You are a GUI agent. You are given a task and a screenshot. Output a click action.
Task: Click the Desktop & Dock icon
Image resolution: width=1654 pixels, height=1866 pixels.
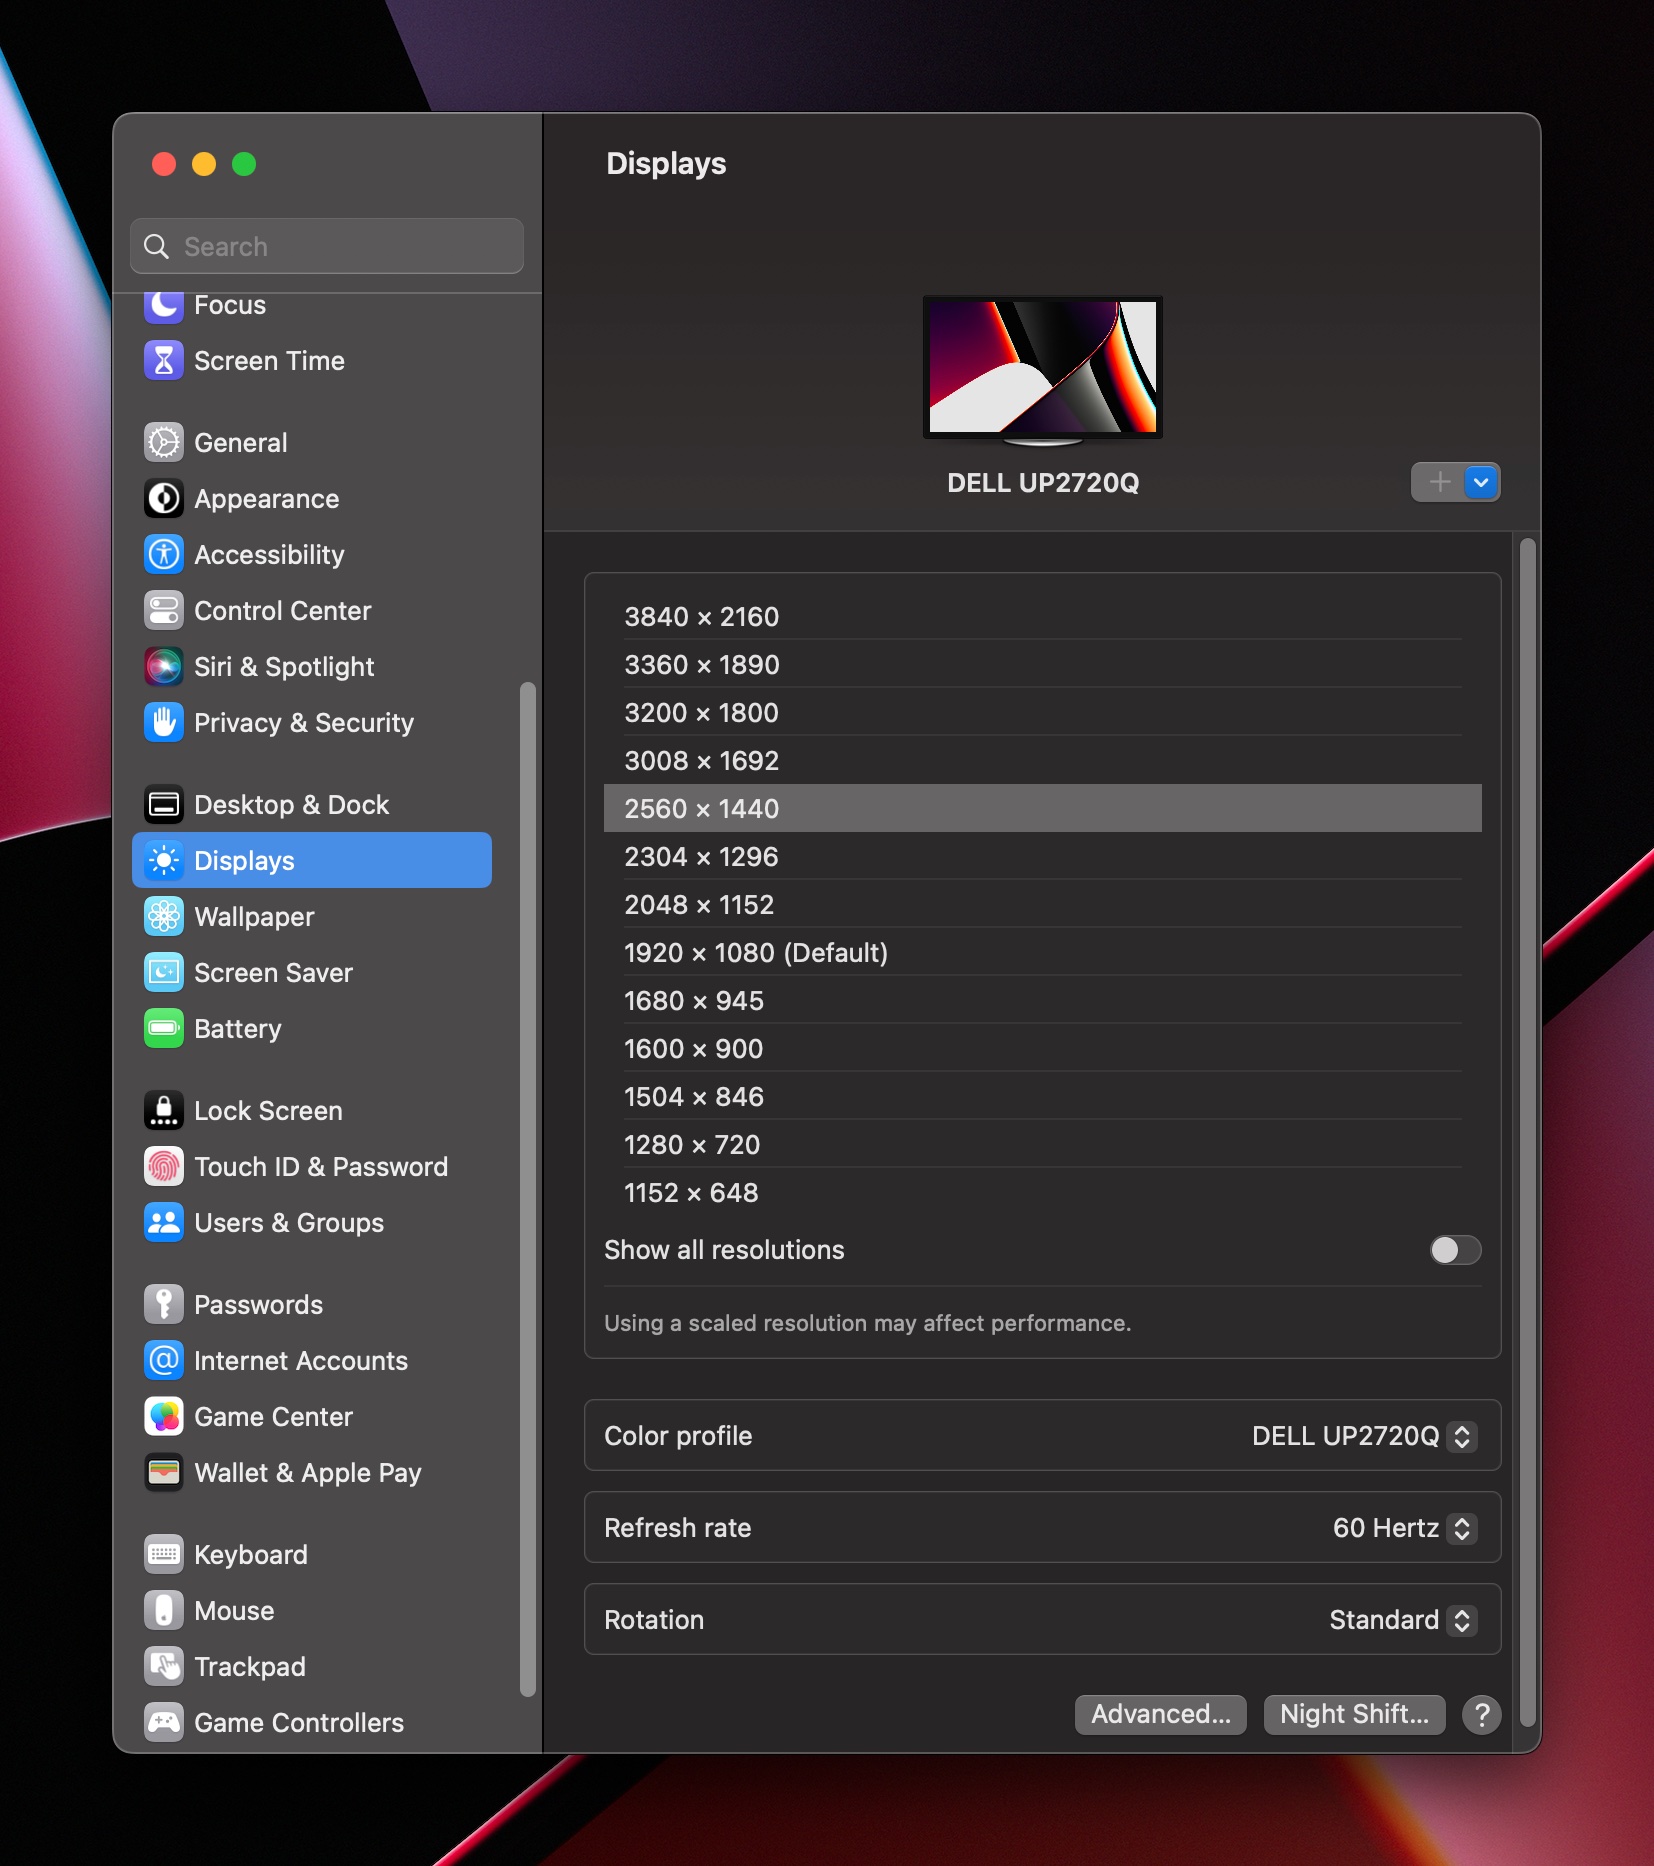[164, 805]
